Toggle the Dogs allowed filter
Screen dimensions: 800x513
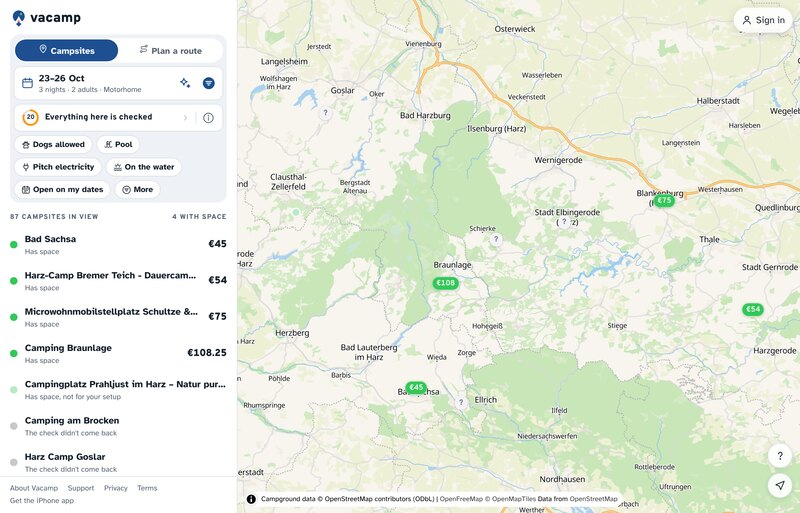[x=53, y=144]
